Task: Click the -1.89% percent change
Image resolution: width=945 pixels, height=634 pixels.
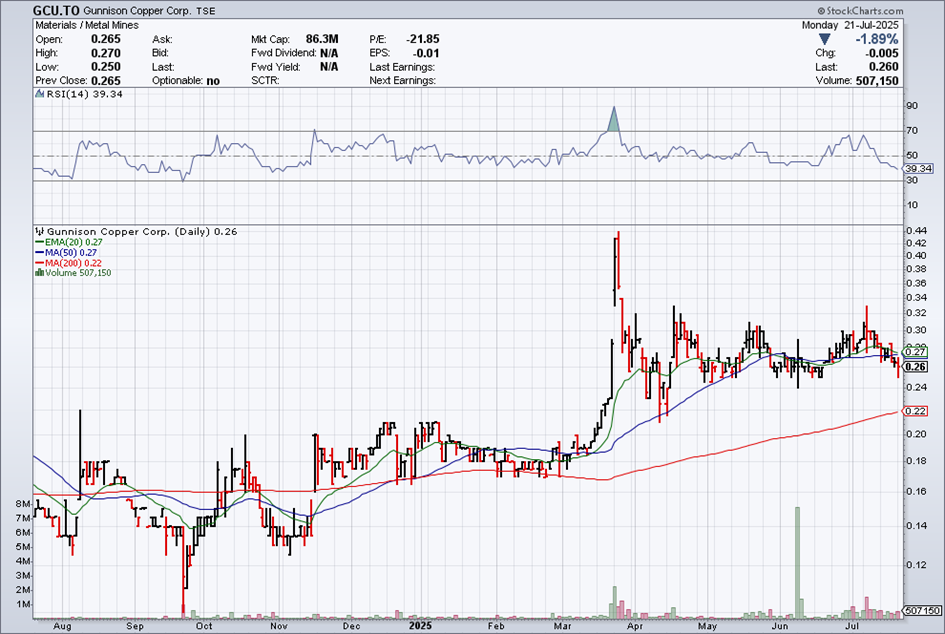Action: pyautogui.click(x=877, y=39)
